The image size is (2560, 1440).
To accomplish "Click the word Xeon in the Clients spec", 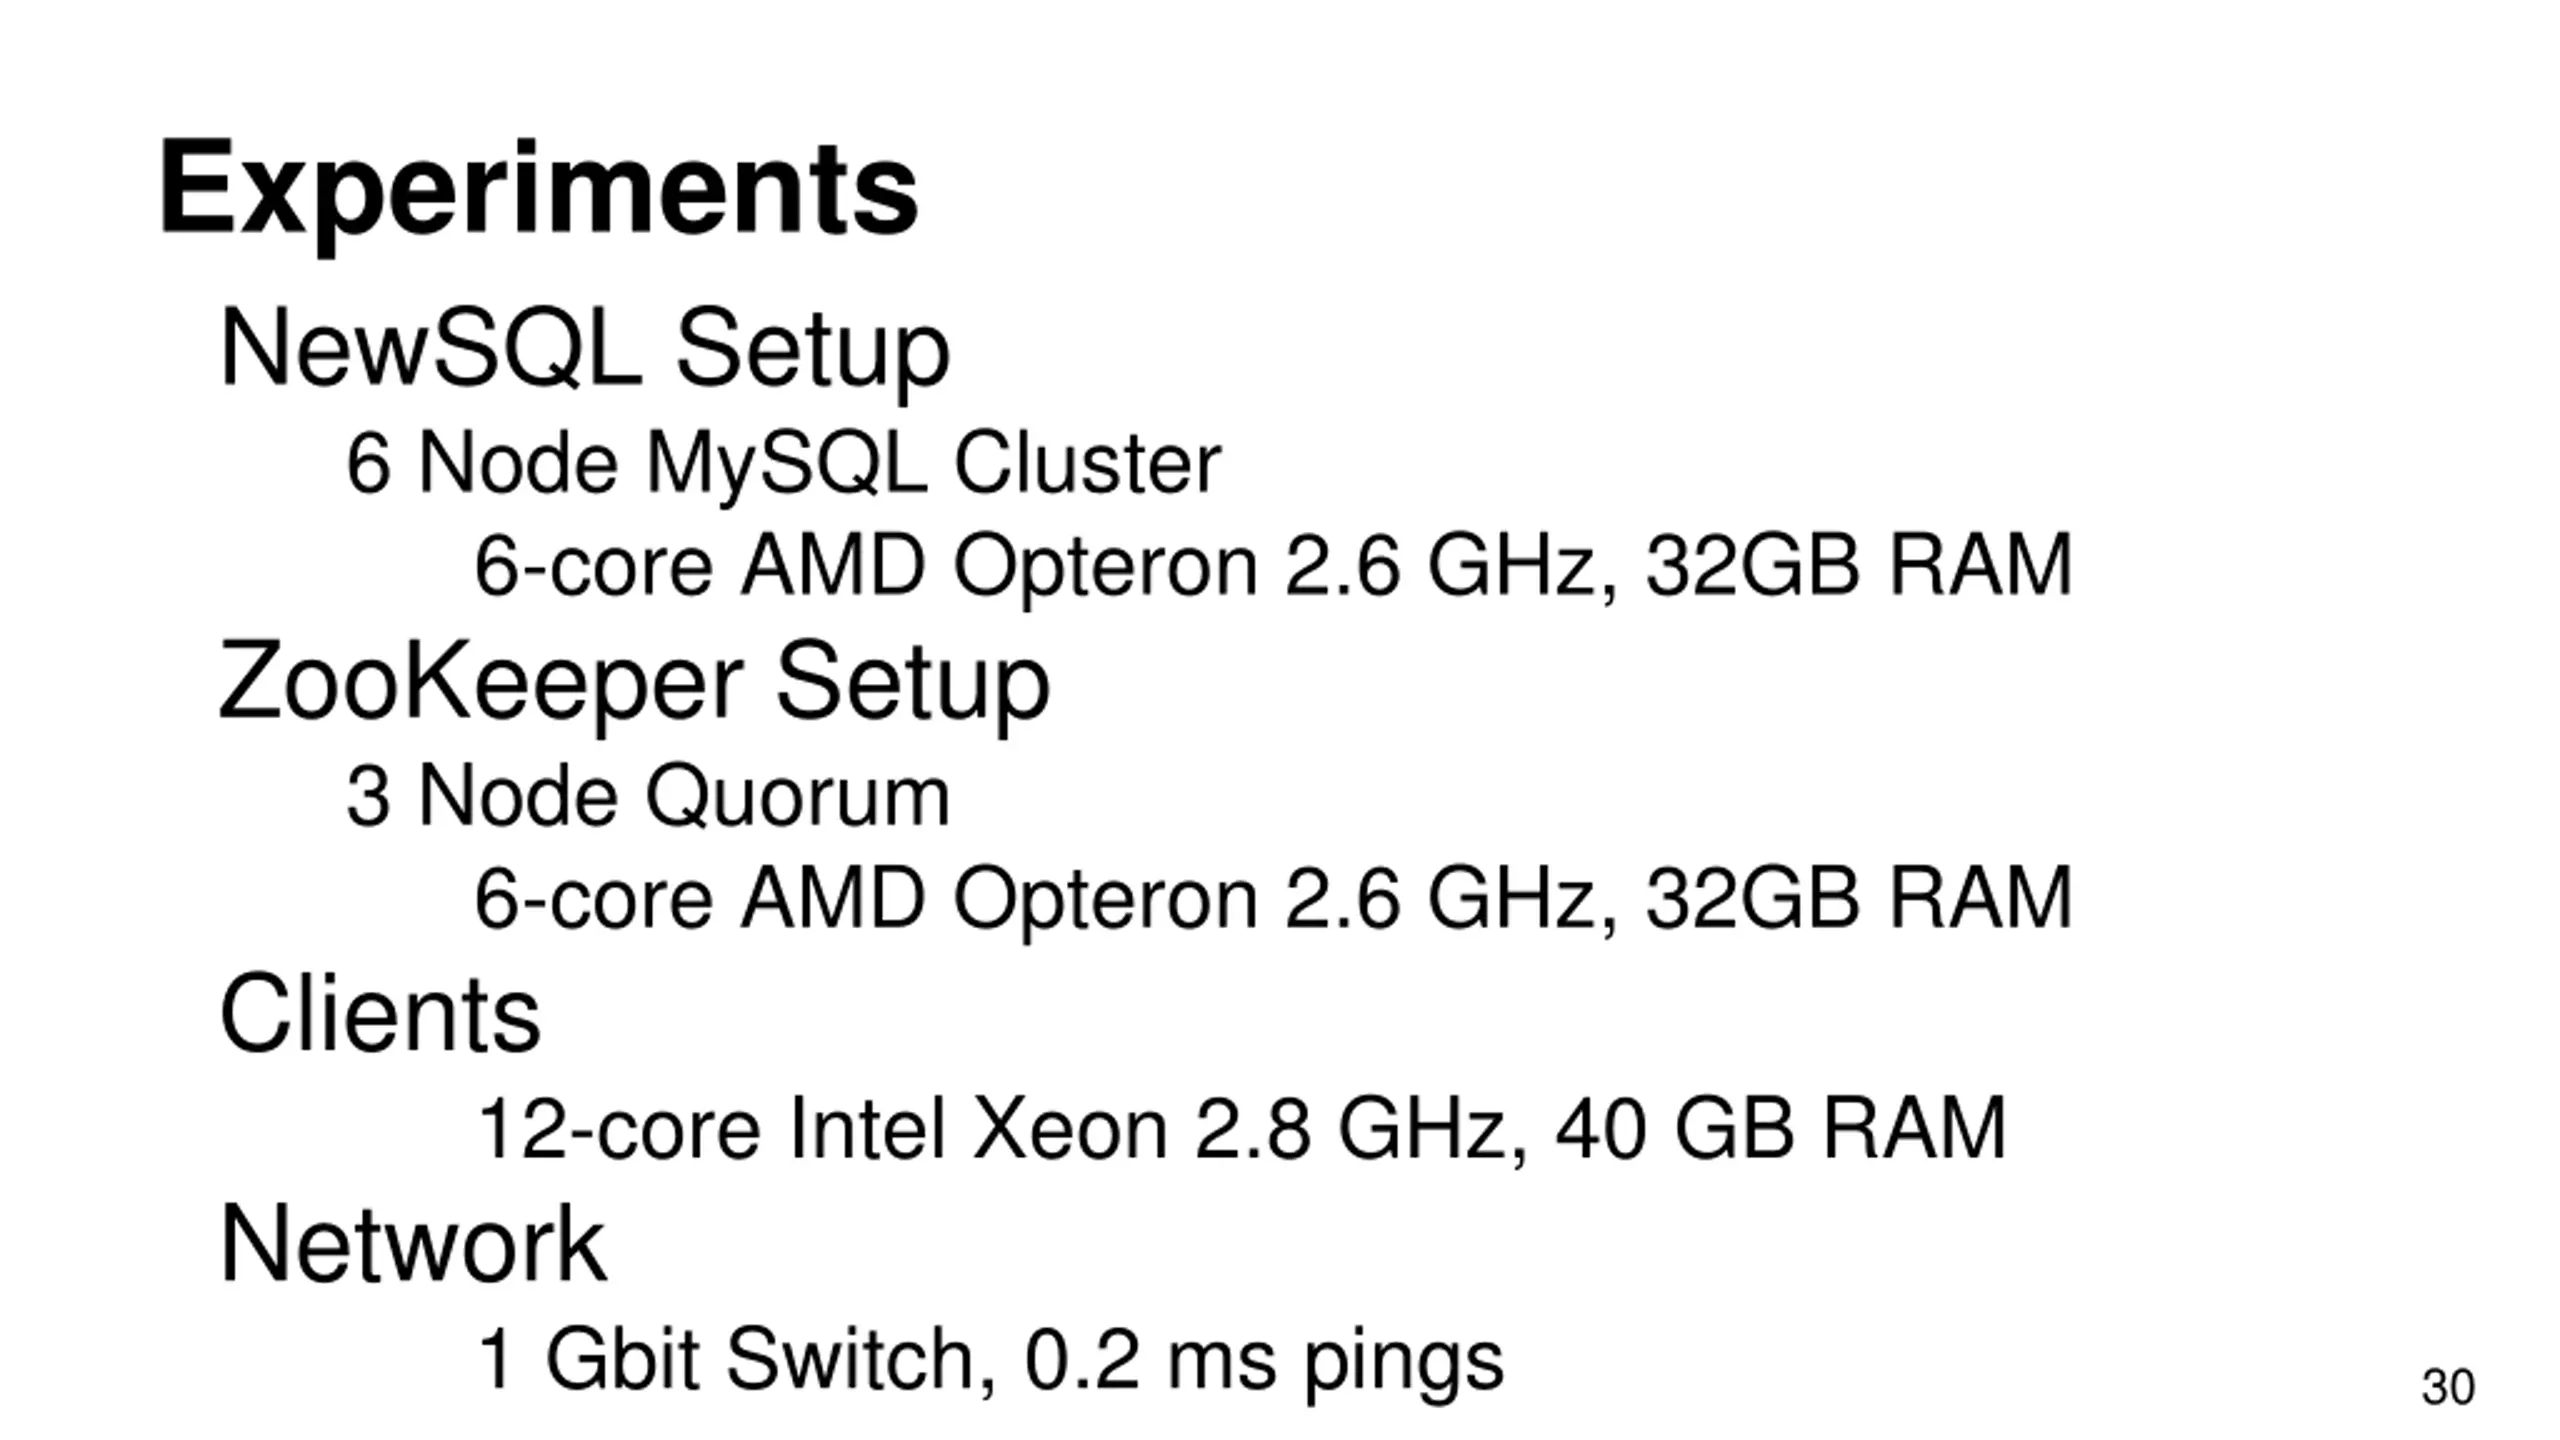I will click(1070, 1129).
